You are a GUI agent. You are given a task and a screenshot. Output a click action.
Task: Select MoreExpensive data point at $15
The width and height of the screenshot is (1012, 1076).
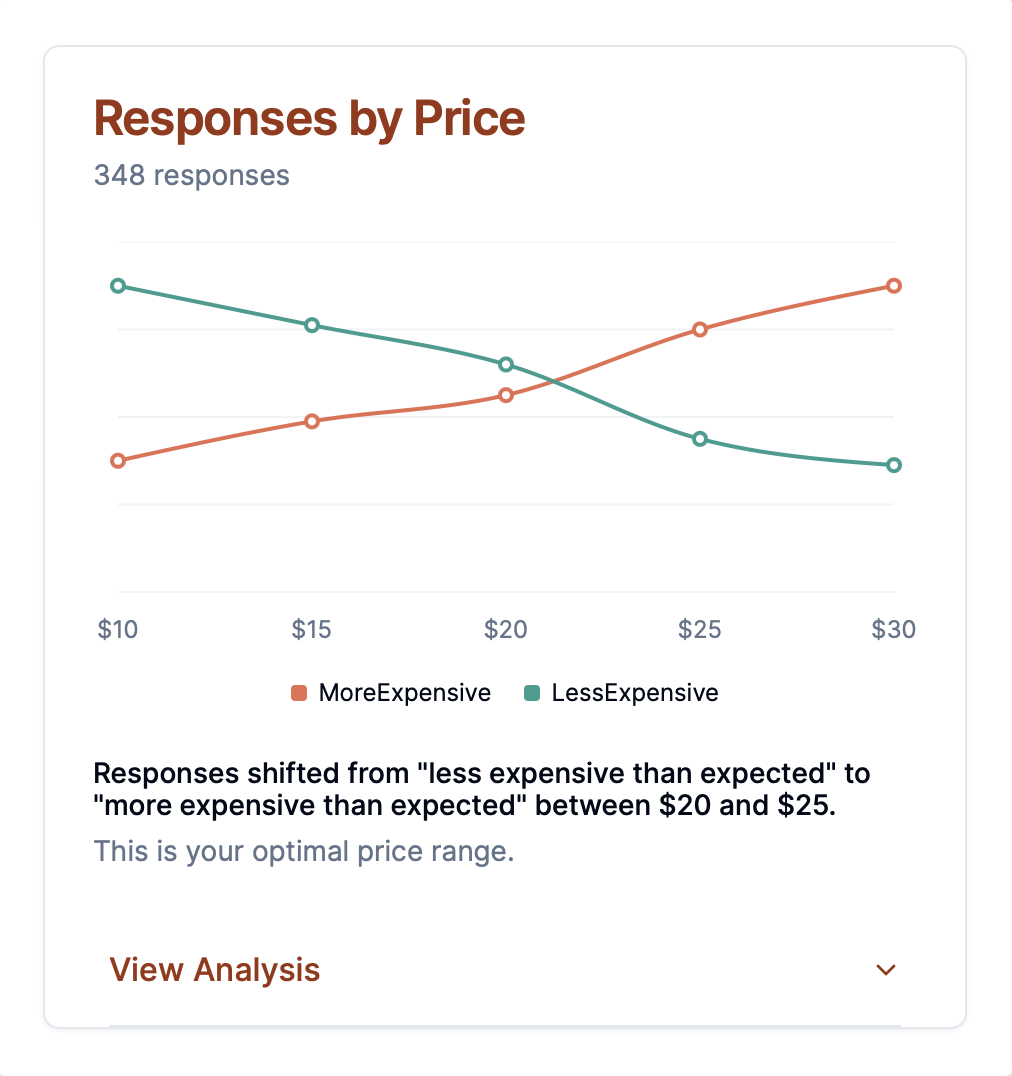312,421
